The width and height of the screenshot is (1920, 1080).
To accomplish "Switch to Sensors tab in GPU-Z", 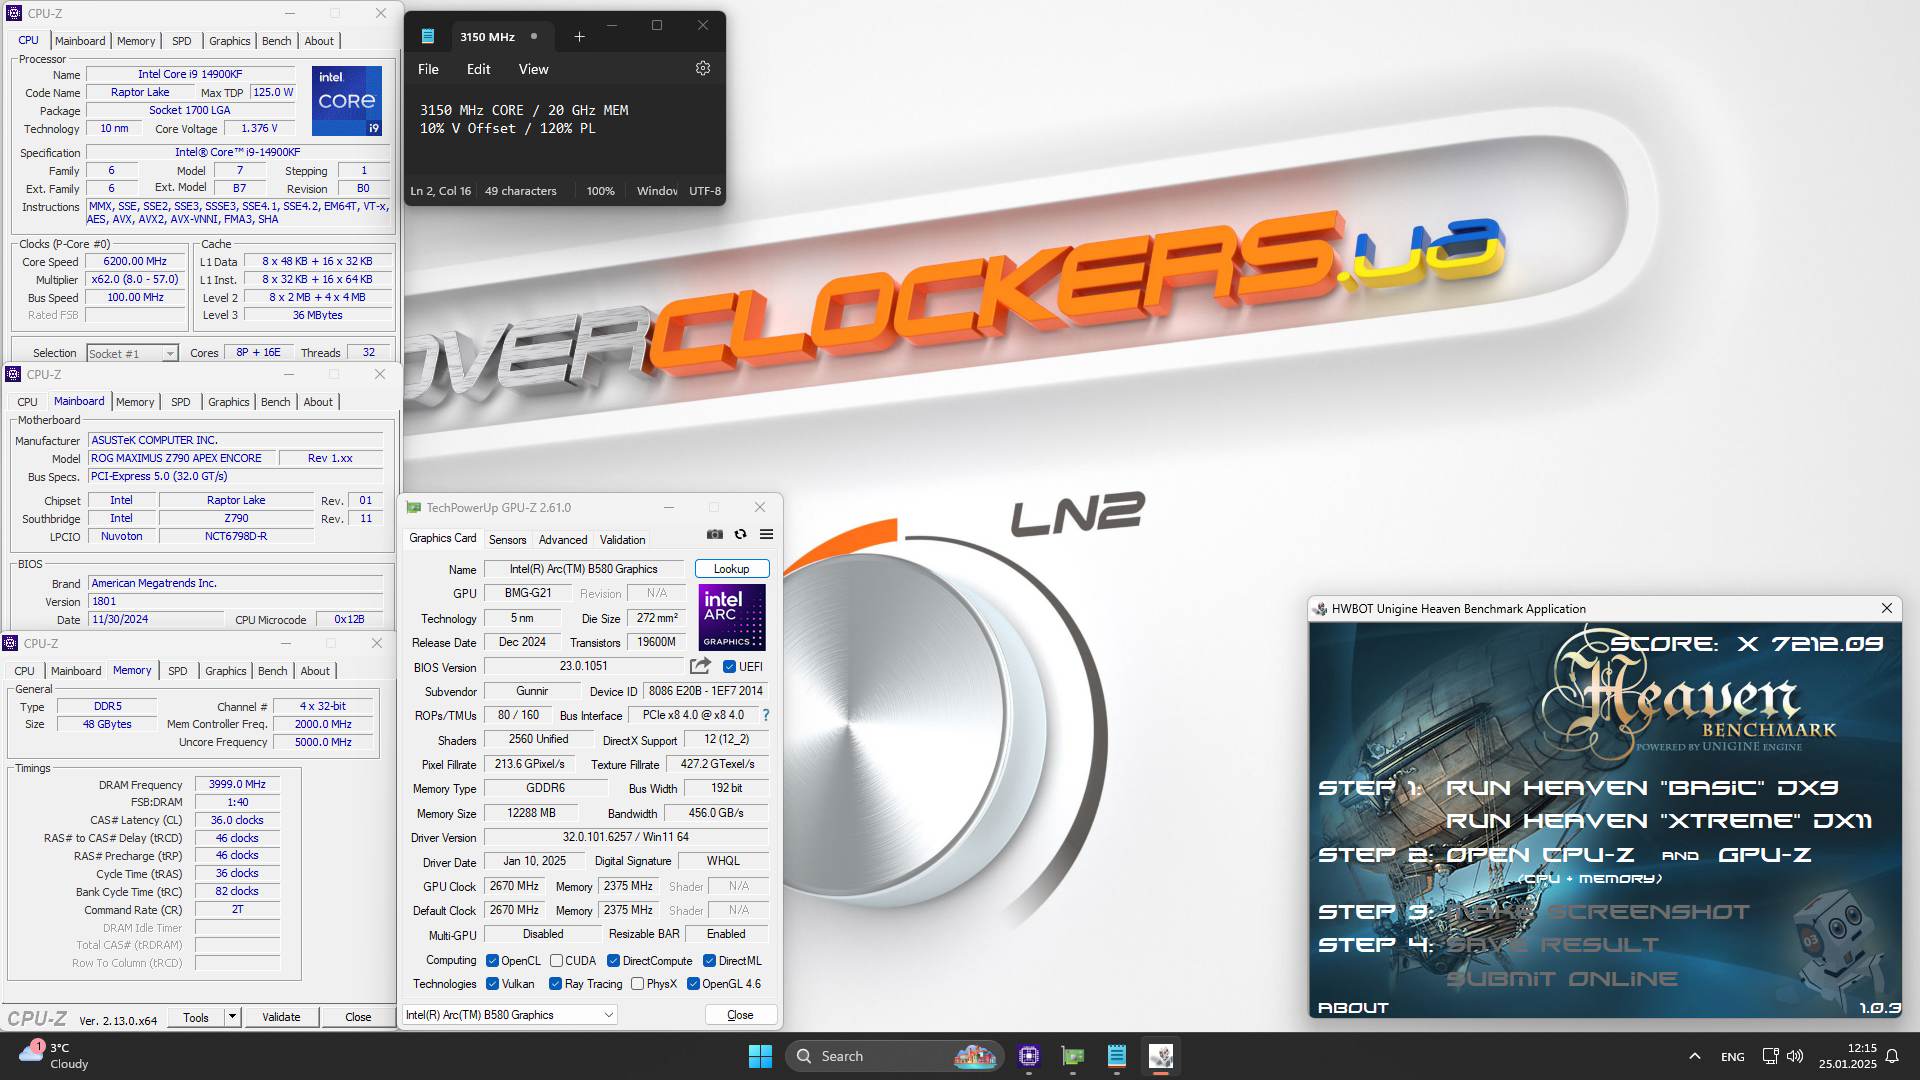I will point(507,540).
